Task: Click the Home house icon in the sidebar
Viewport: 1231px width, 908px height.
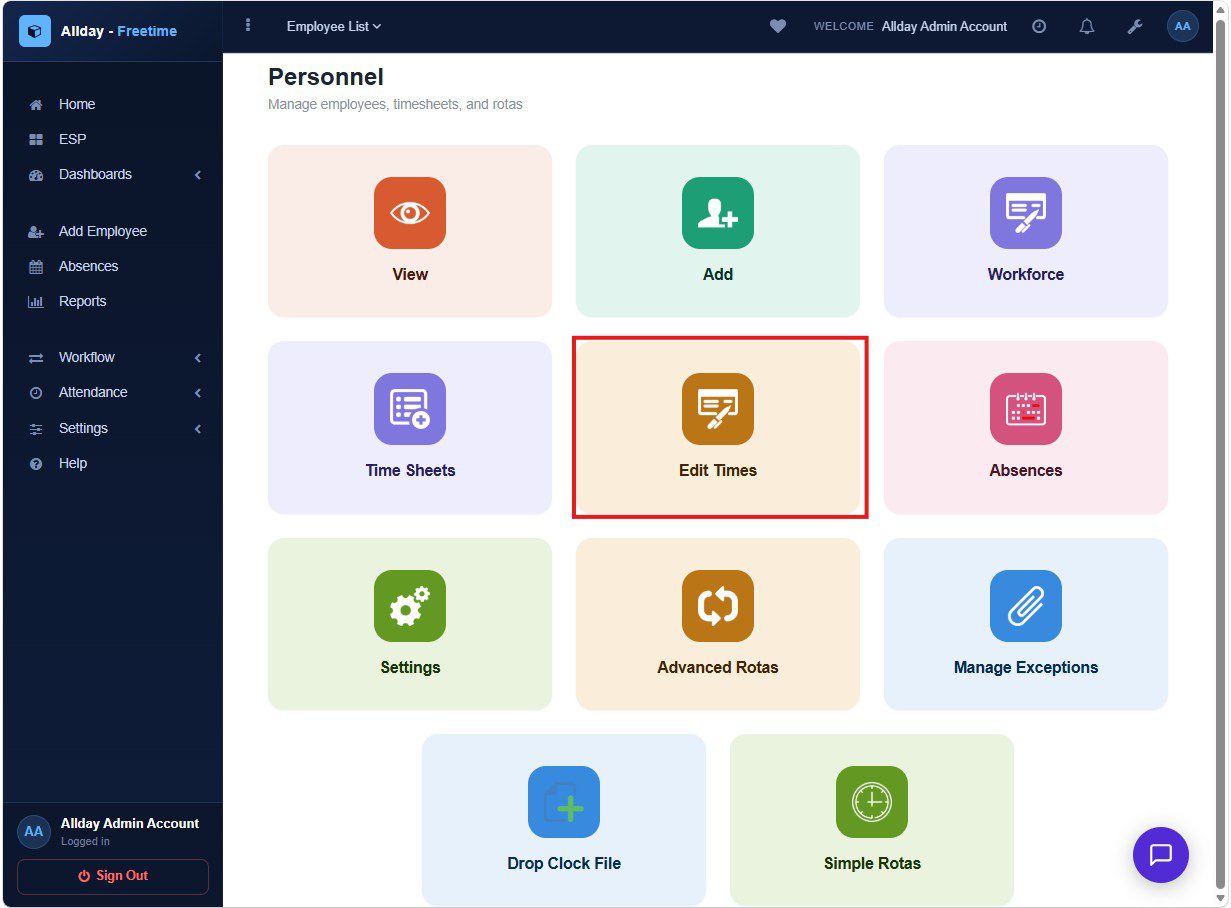Action: (36, 104)
